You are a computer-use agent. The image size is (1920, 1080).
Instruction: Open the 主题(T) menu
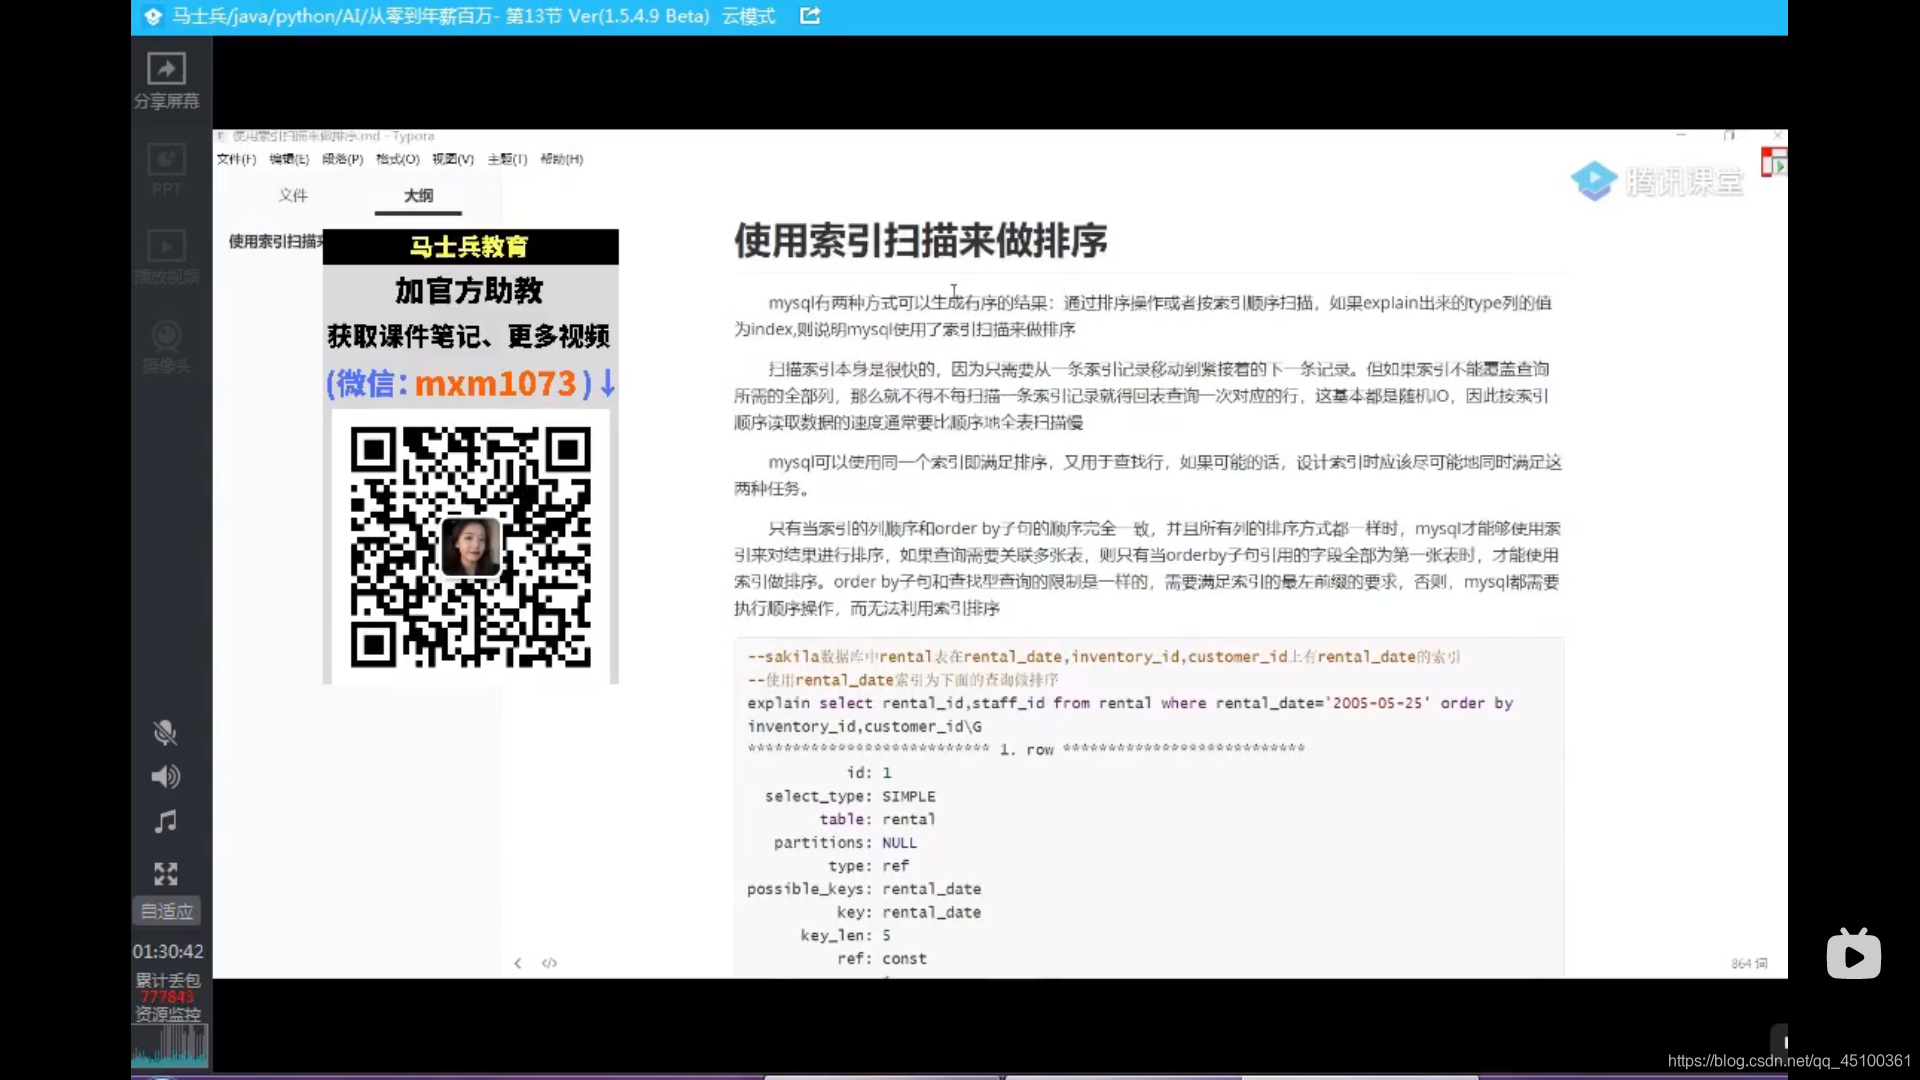tap(507, 159)
